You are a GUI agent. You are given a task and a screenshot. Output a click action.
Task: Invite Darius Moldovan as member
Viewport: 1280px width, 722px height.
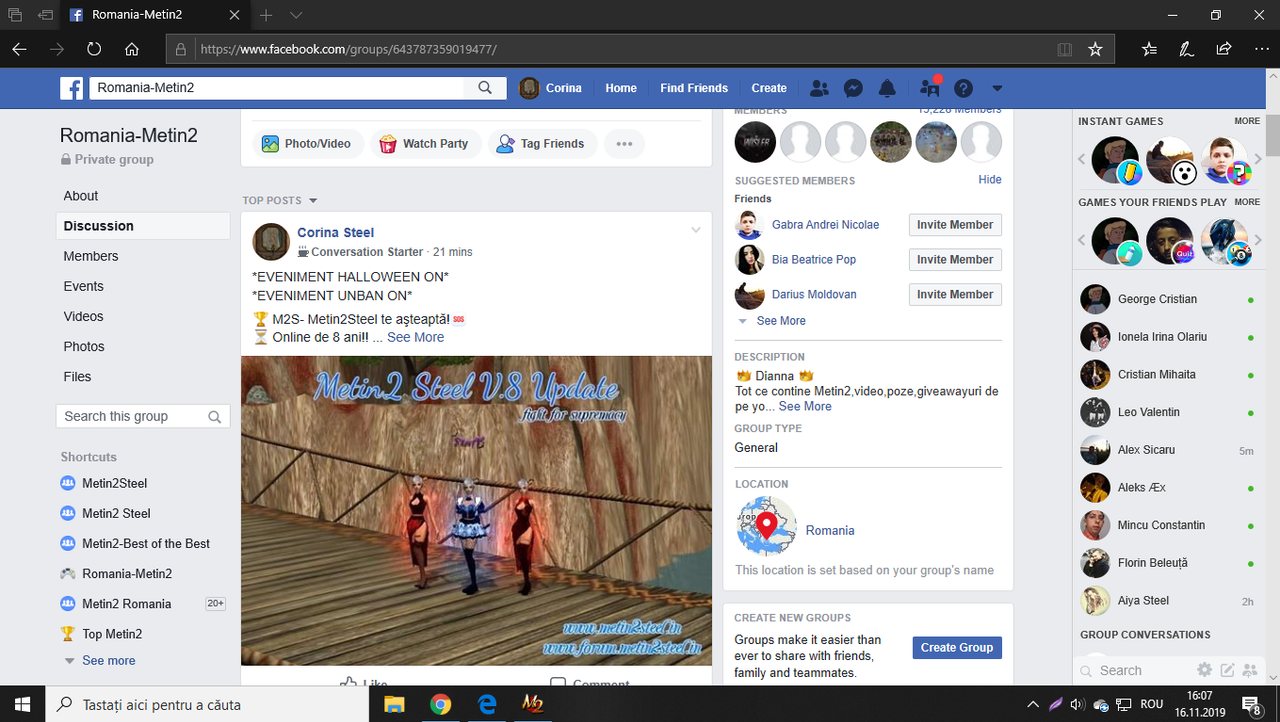coord(955,295)
